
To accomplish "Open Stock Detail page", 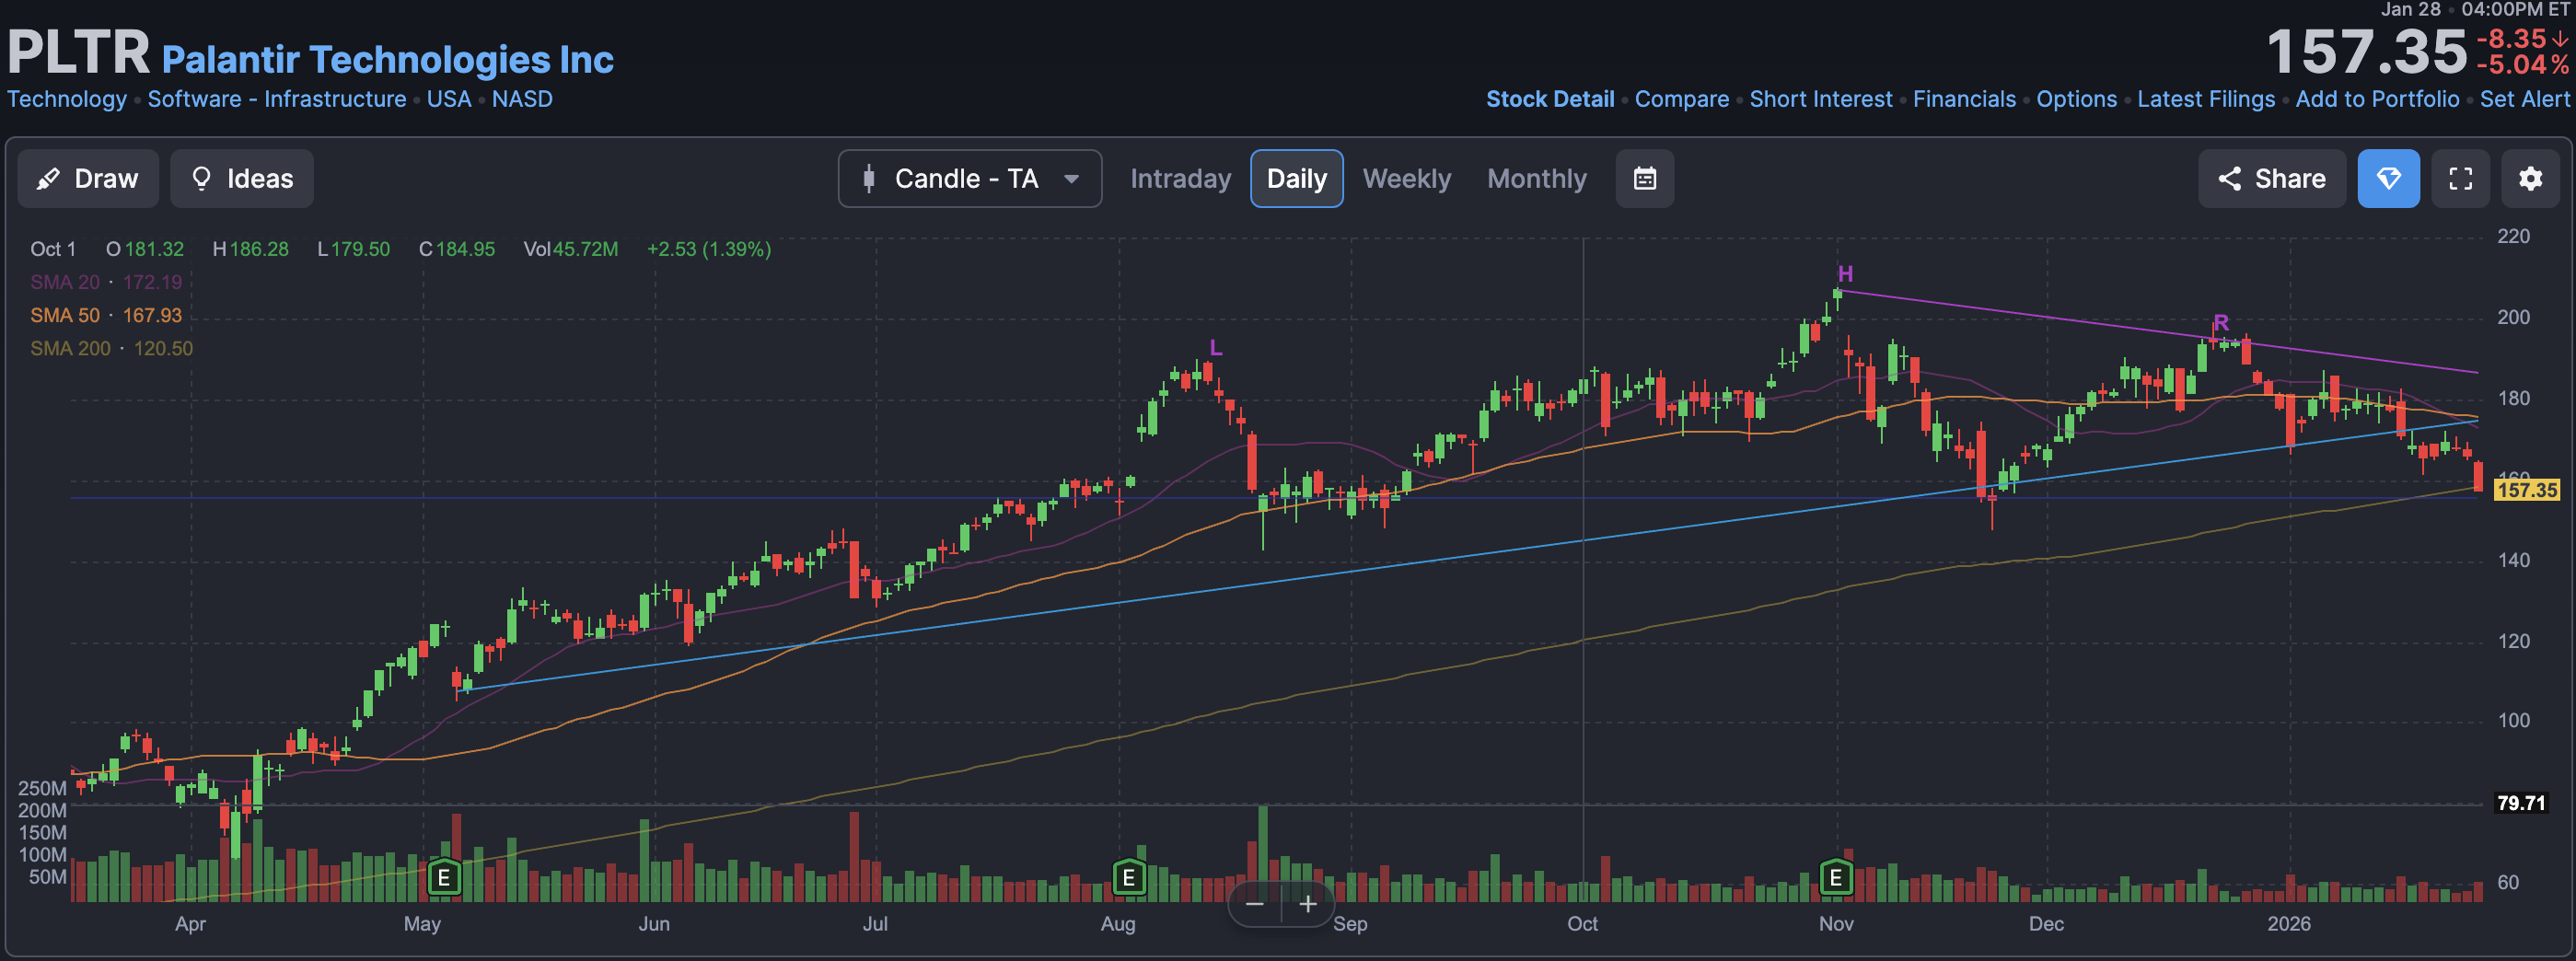I will 1550,99.
